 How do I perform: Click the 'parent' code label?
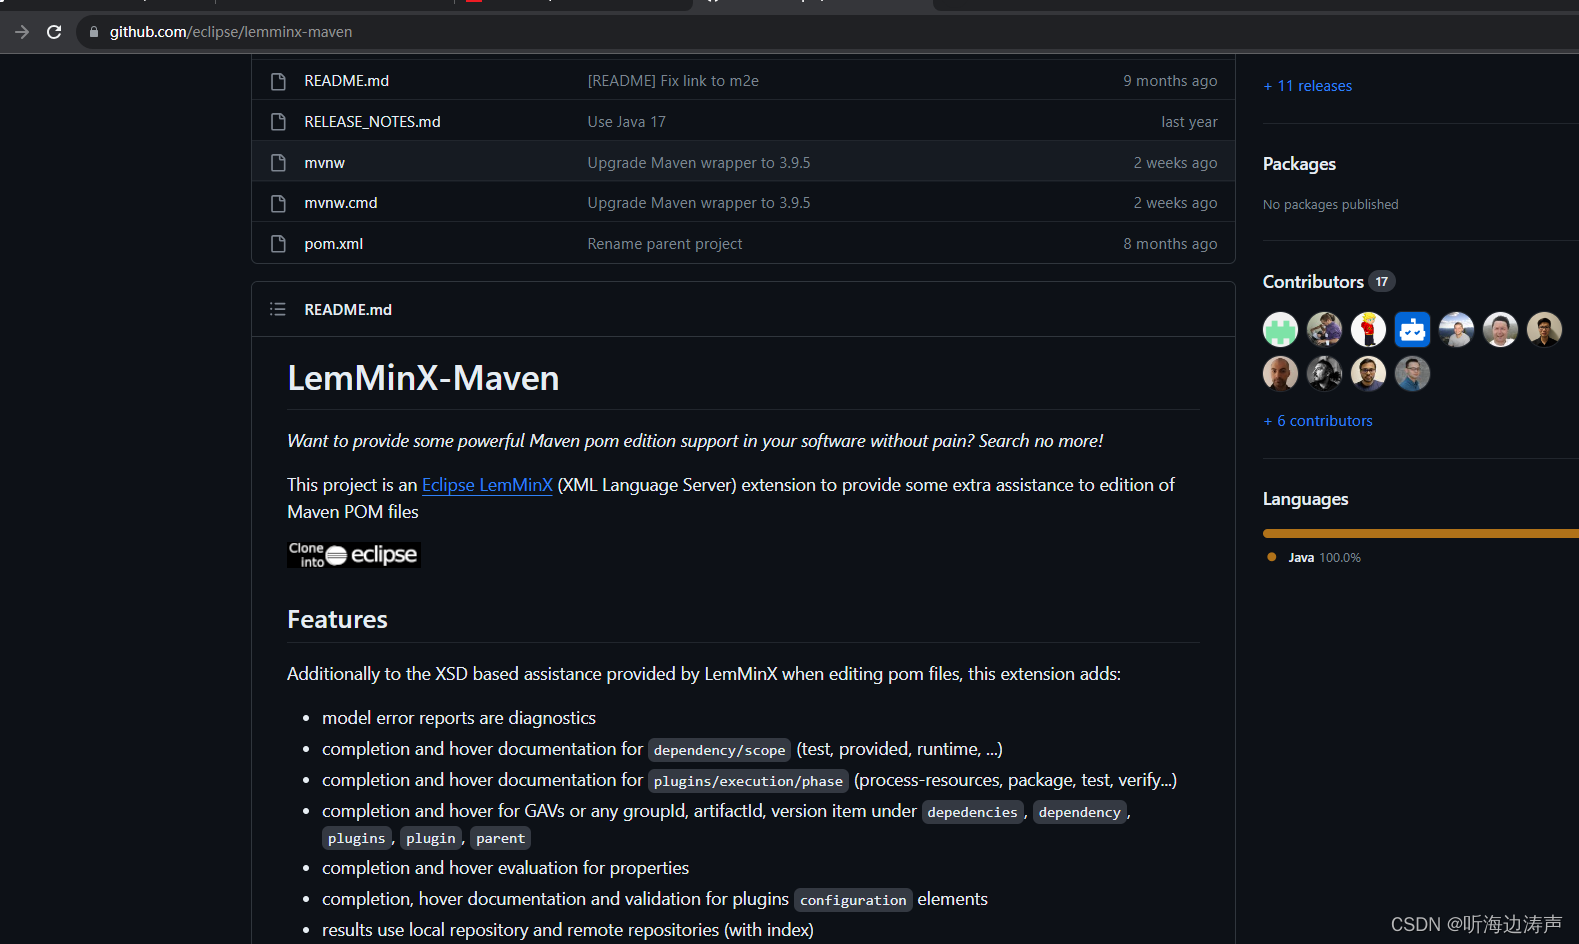pos(500,838)
